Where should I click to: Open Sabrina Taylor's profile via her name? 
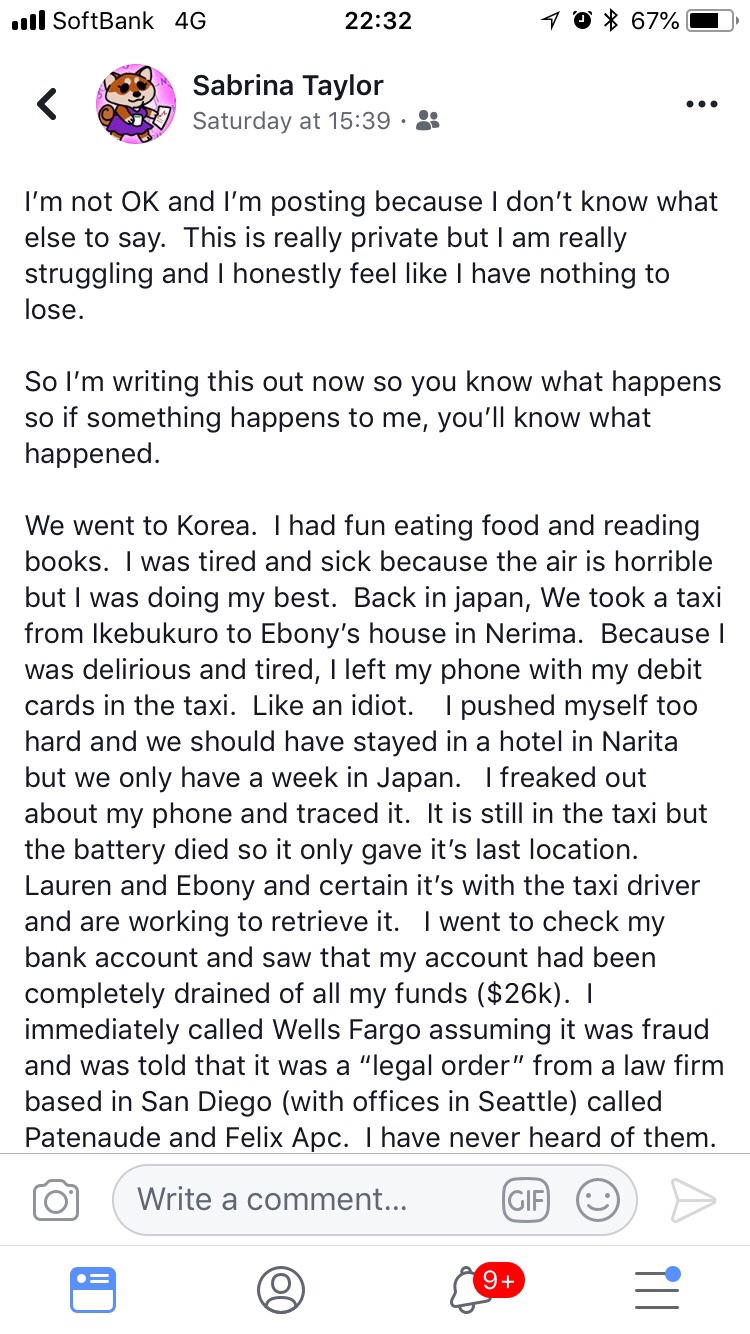pyautogui.click(x=288, y=85)
